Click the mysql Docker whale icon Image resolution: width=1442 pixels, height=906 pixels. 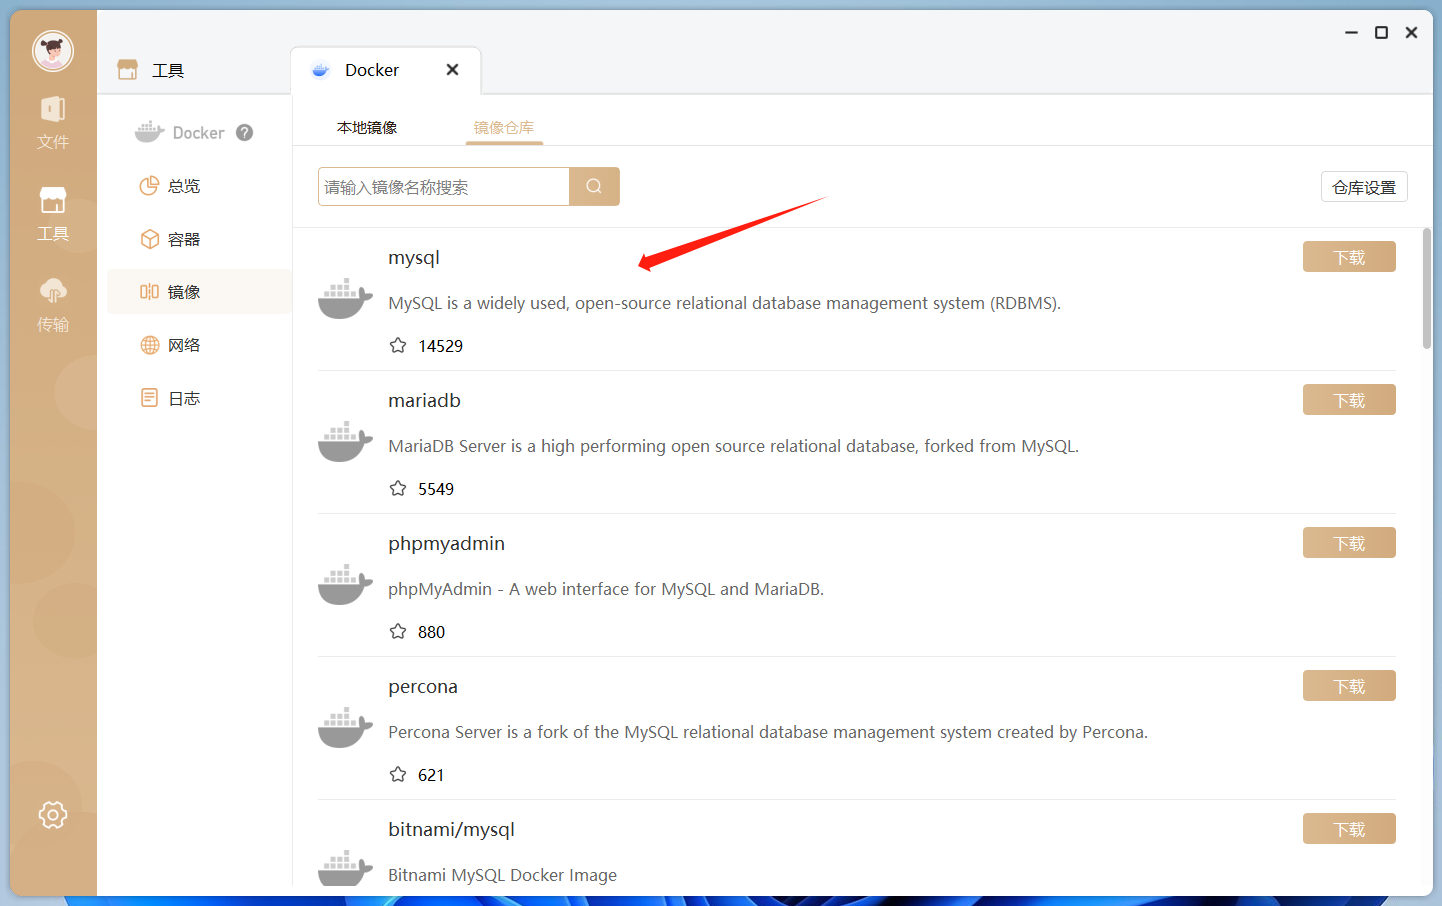point(345,299)
